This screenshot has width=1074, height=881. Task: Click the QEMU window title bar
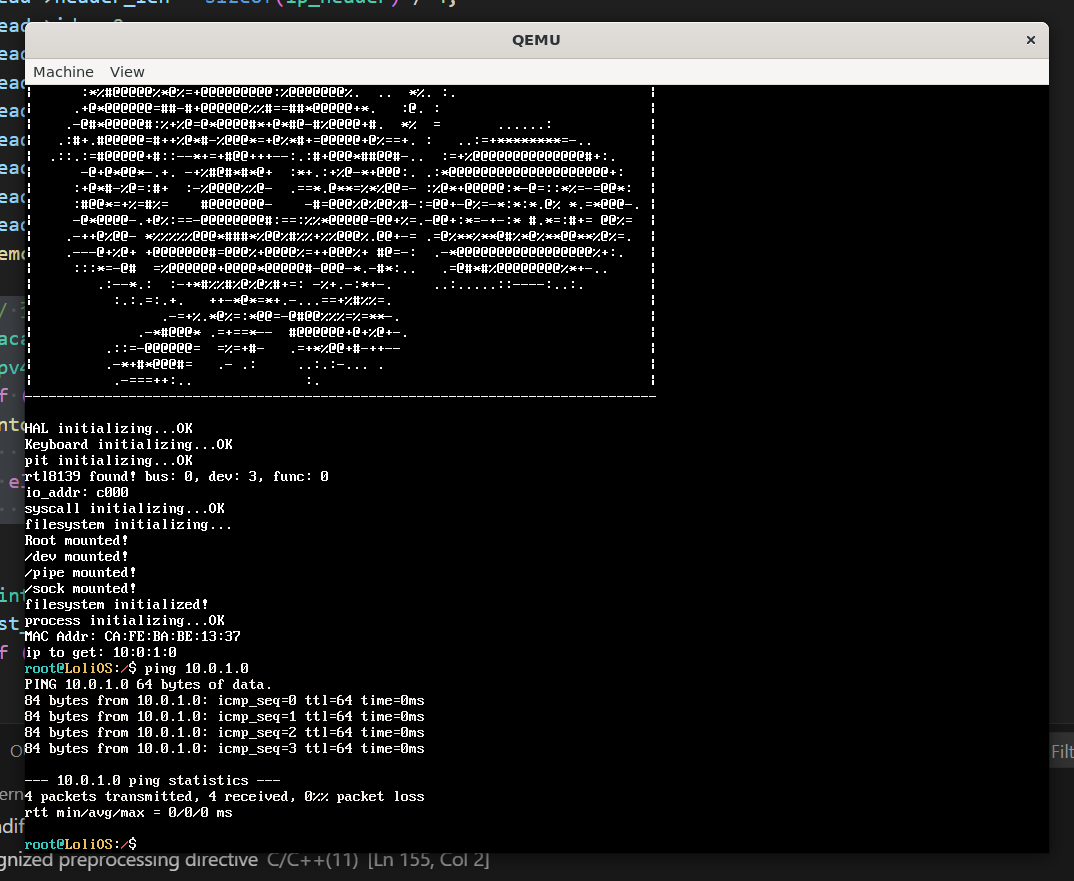536,40
